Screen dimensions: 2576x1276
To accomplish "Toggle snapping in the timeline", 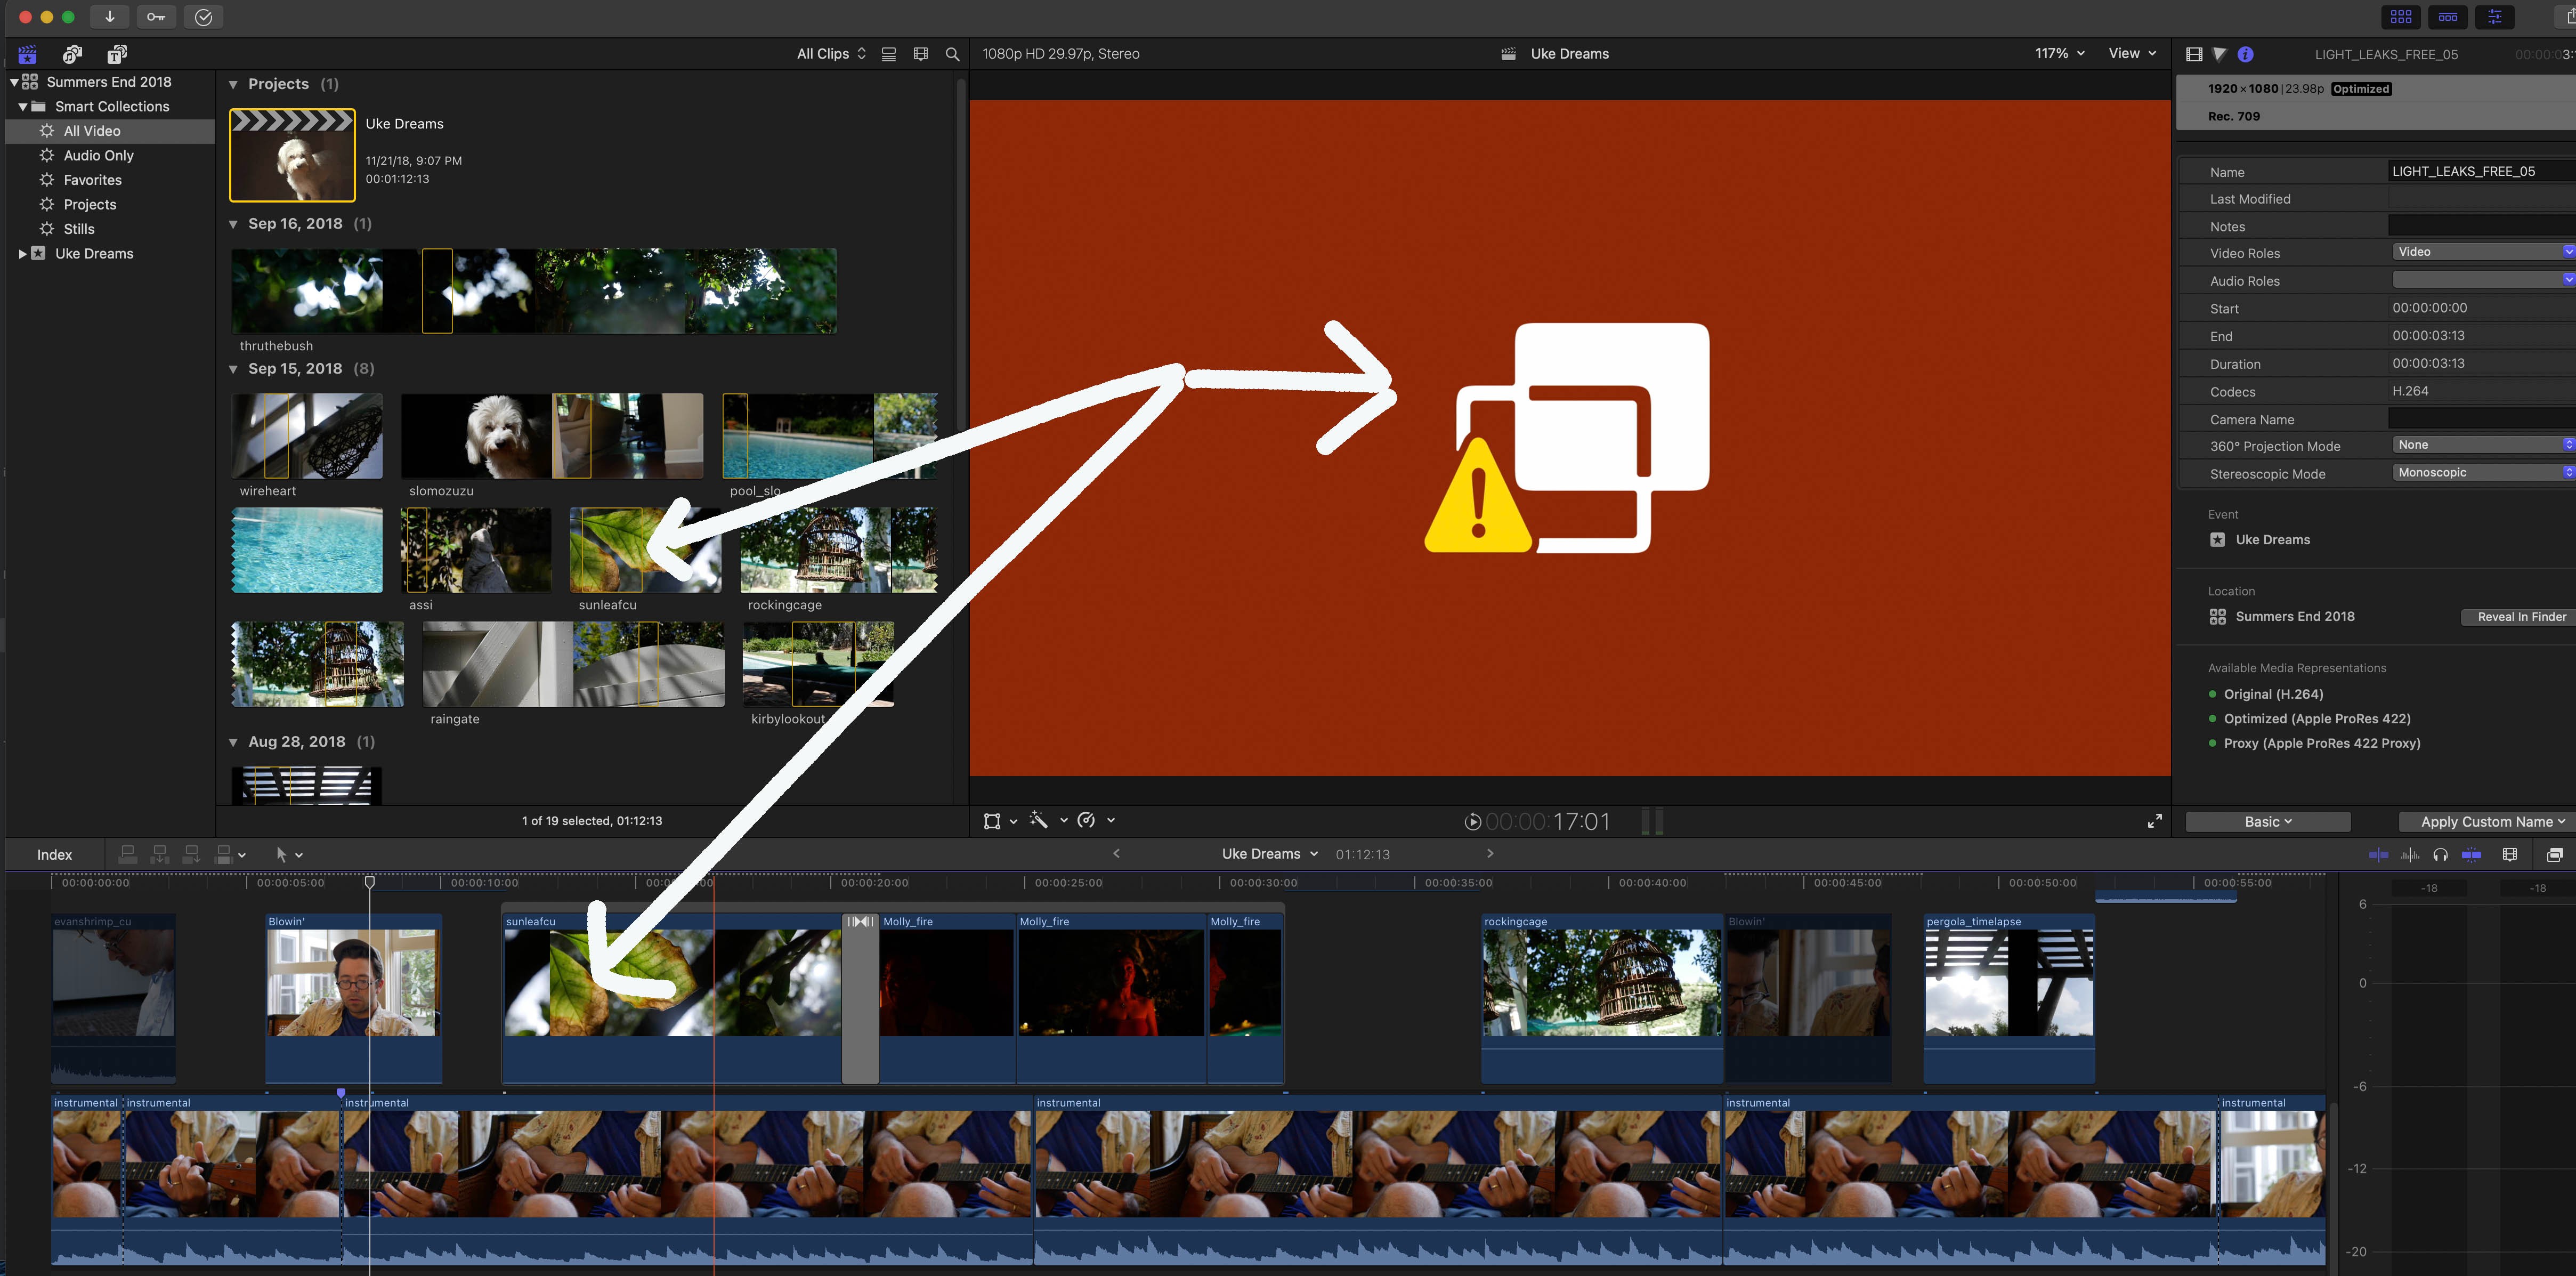I will [x=2471, y=854].
